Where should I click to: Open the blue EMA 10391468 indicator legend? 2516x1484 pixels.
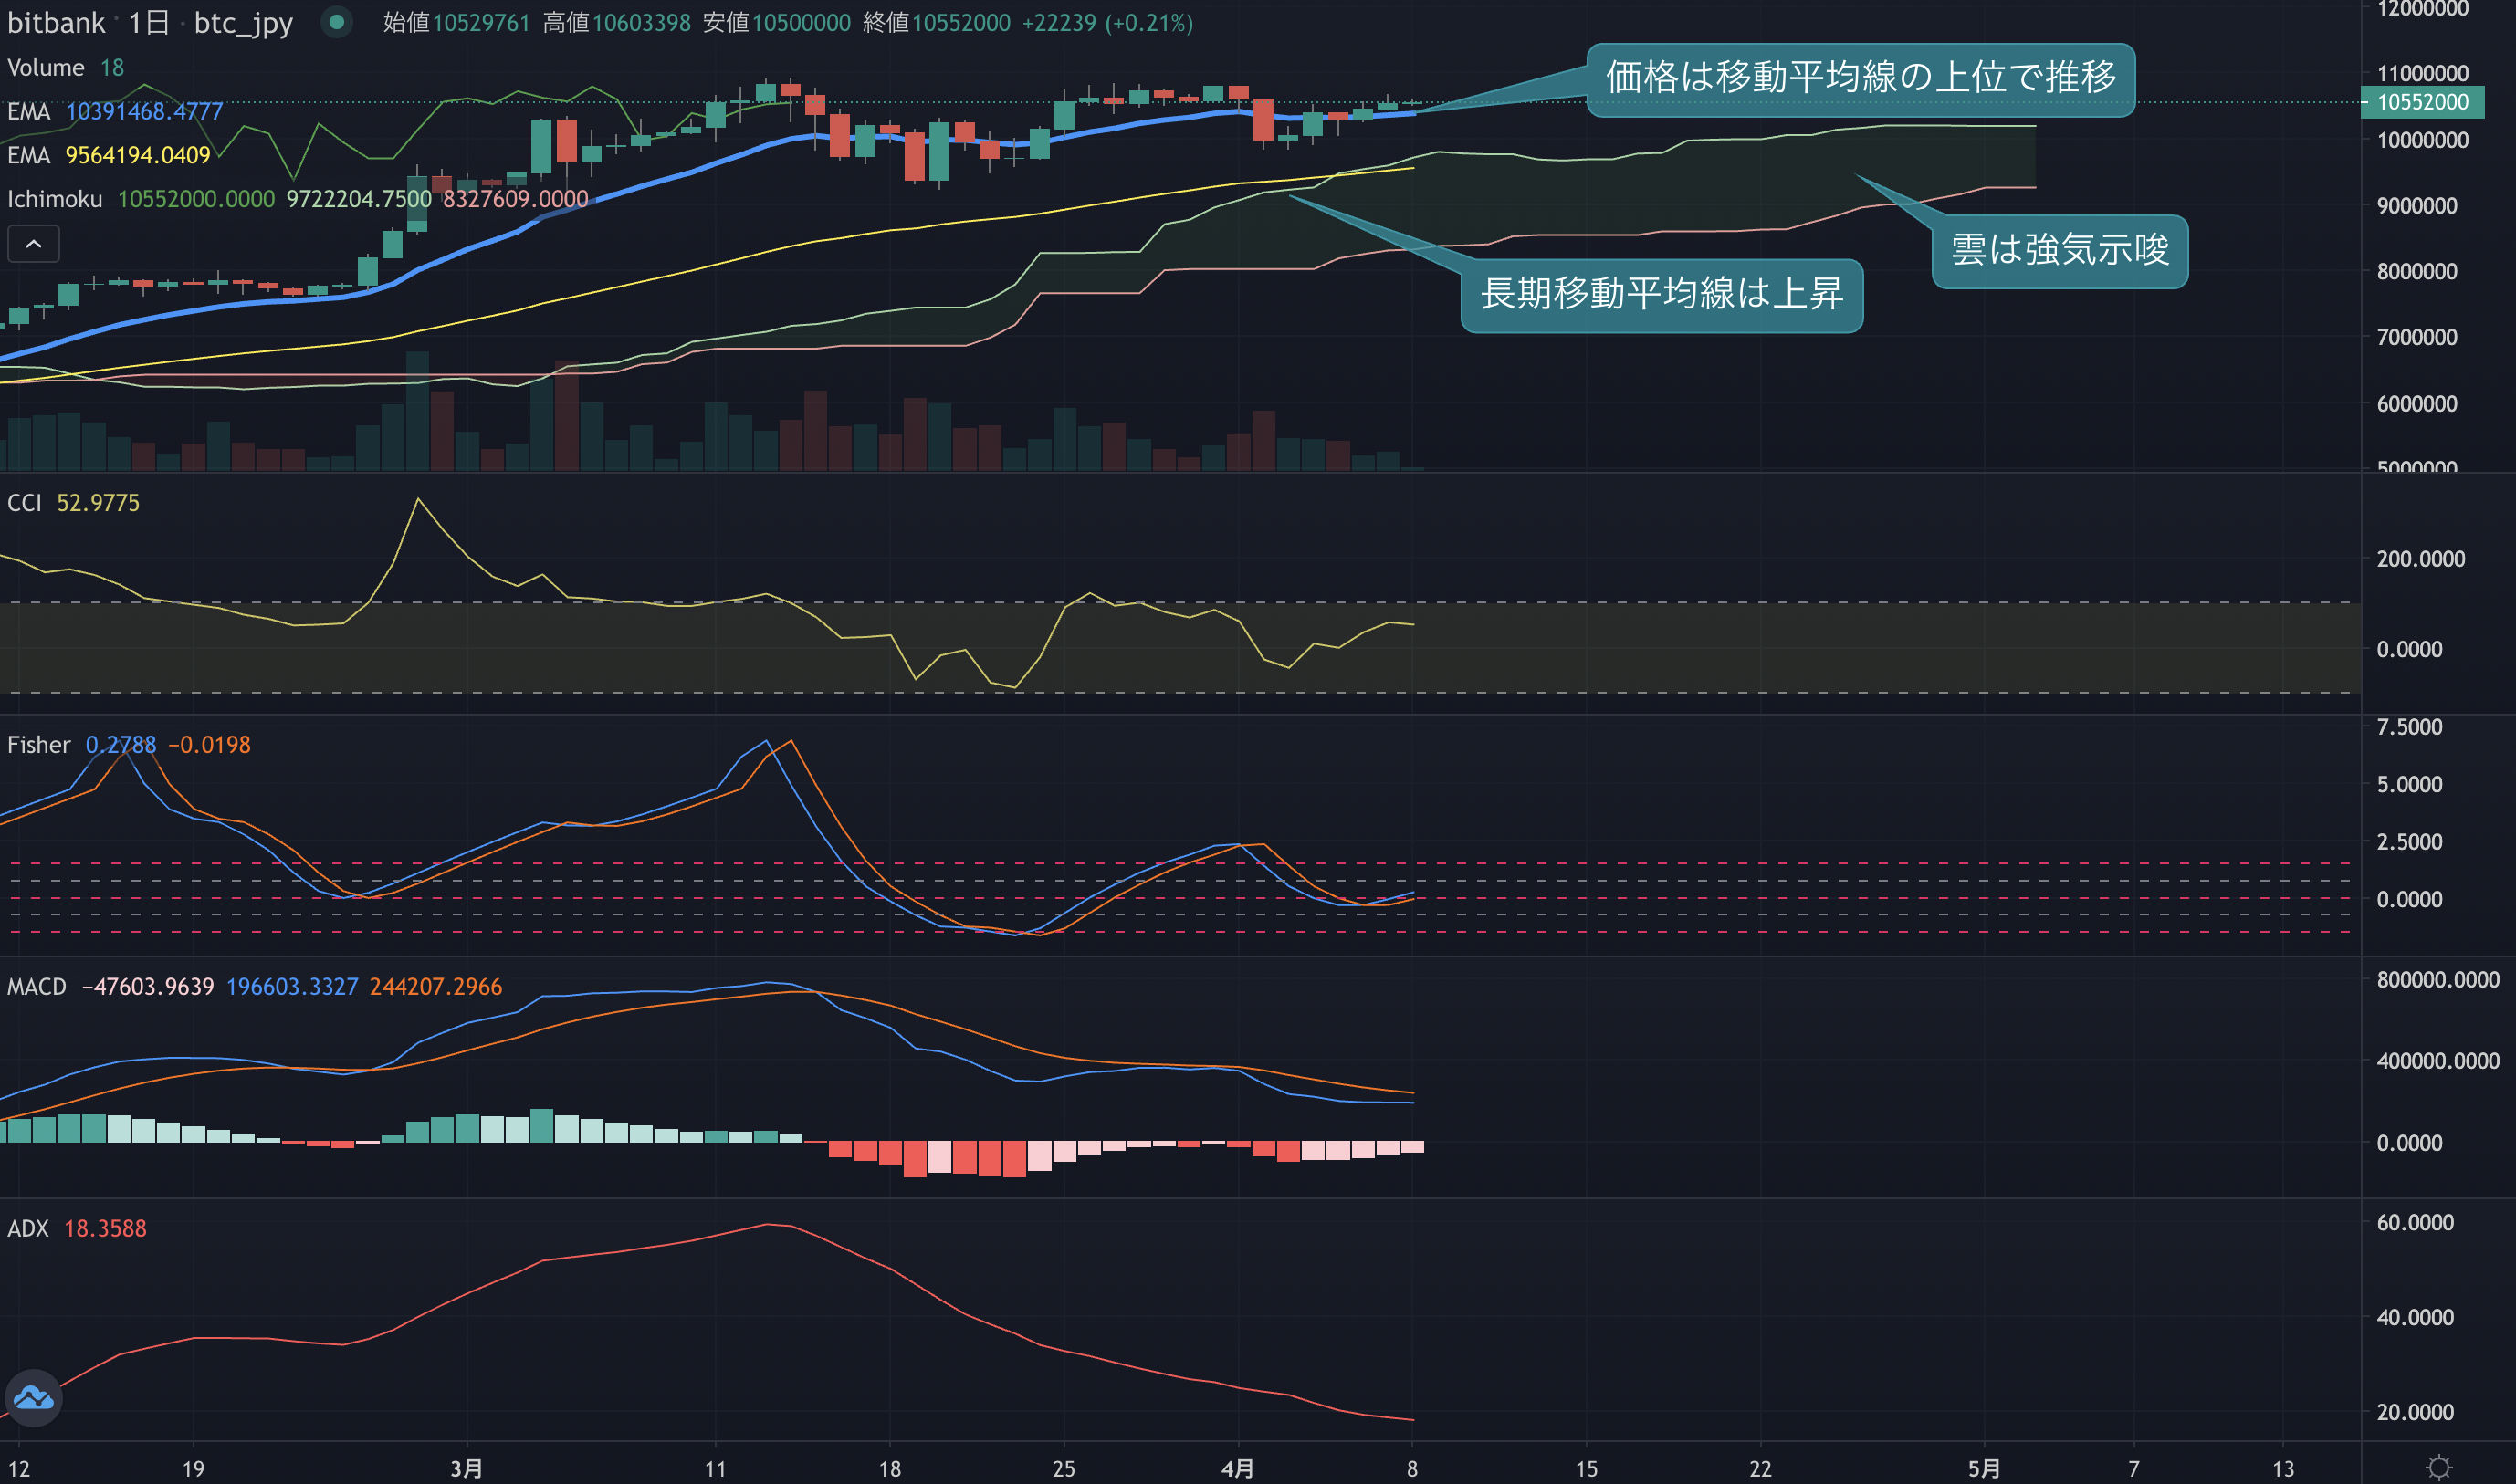pos(115,111)
